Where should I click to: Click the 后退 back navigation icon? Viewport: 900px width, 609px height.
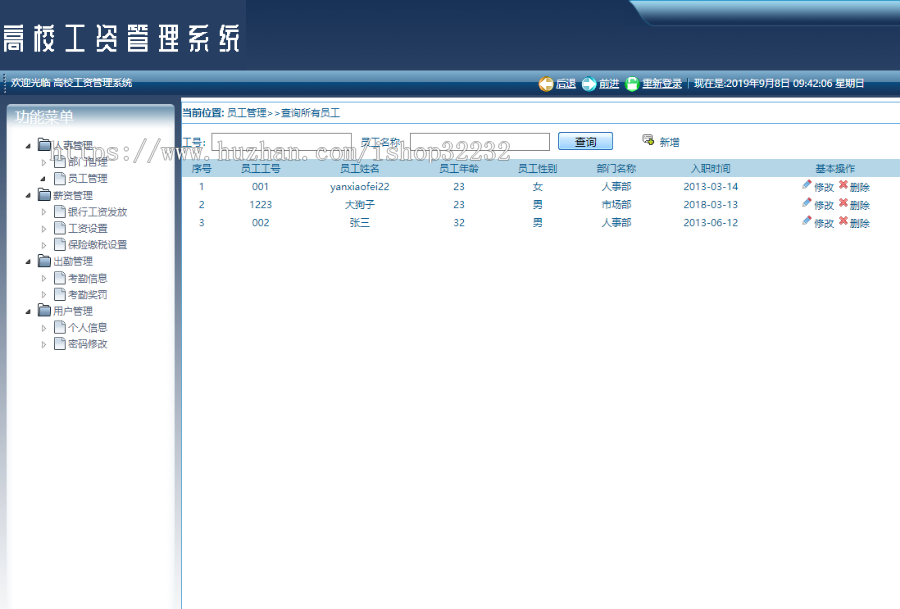pos(545,84)
